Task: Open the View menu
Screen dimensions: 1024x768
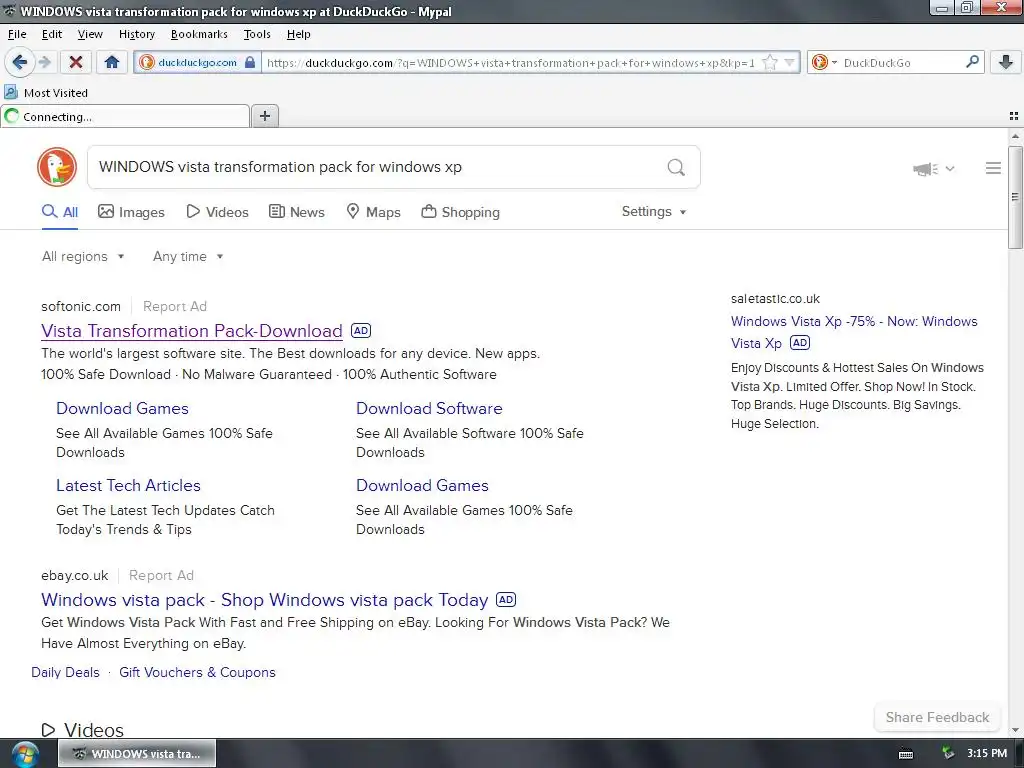Action: [x=90, y=34]
